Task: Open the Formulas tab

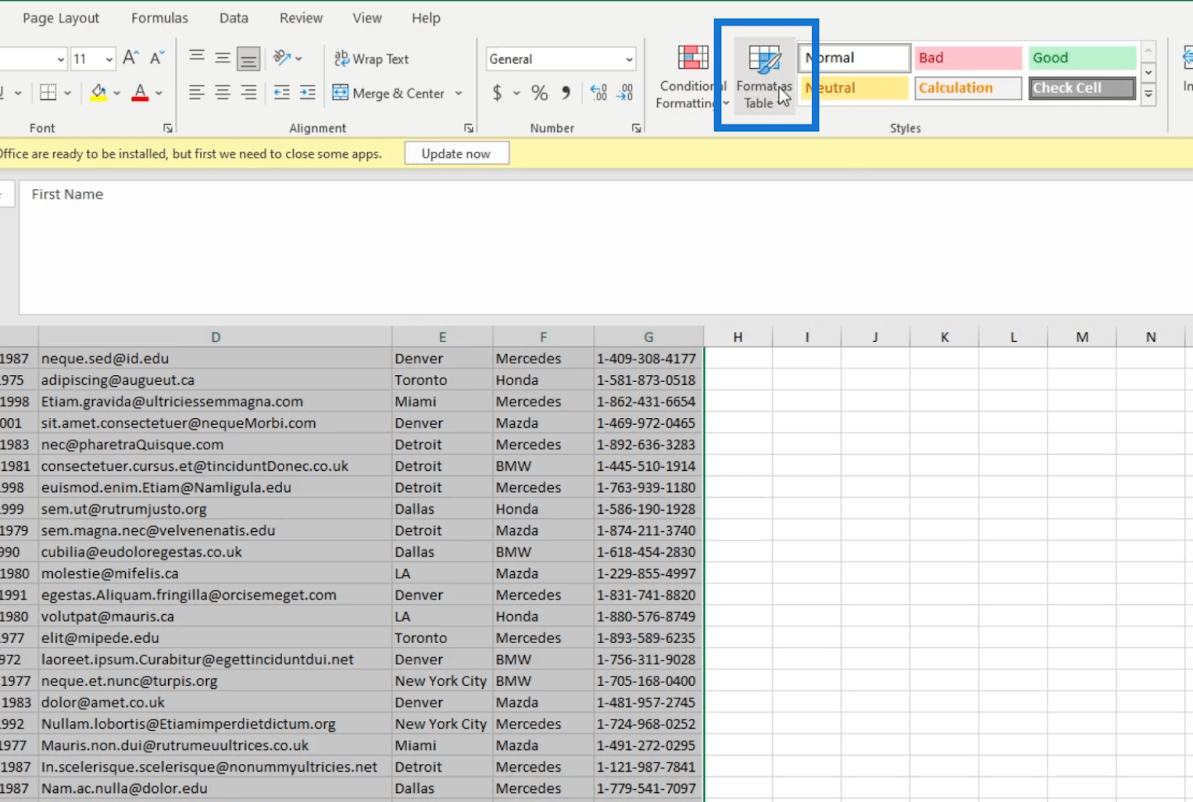Action: click(160, 18)
